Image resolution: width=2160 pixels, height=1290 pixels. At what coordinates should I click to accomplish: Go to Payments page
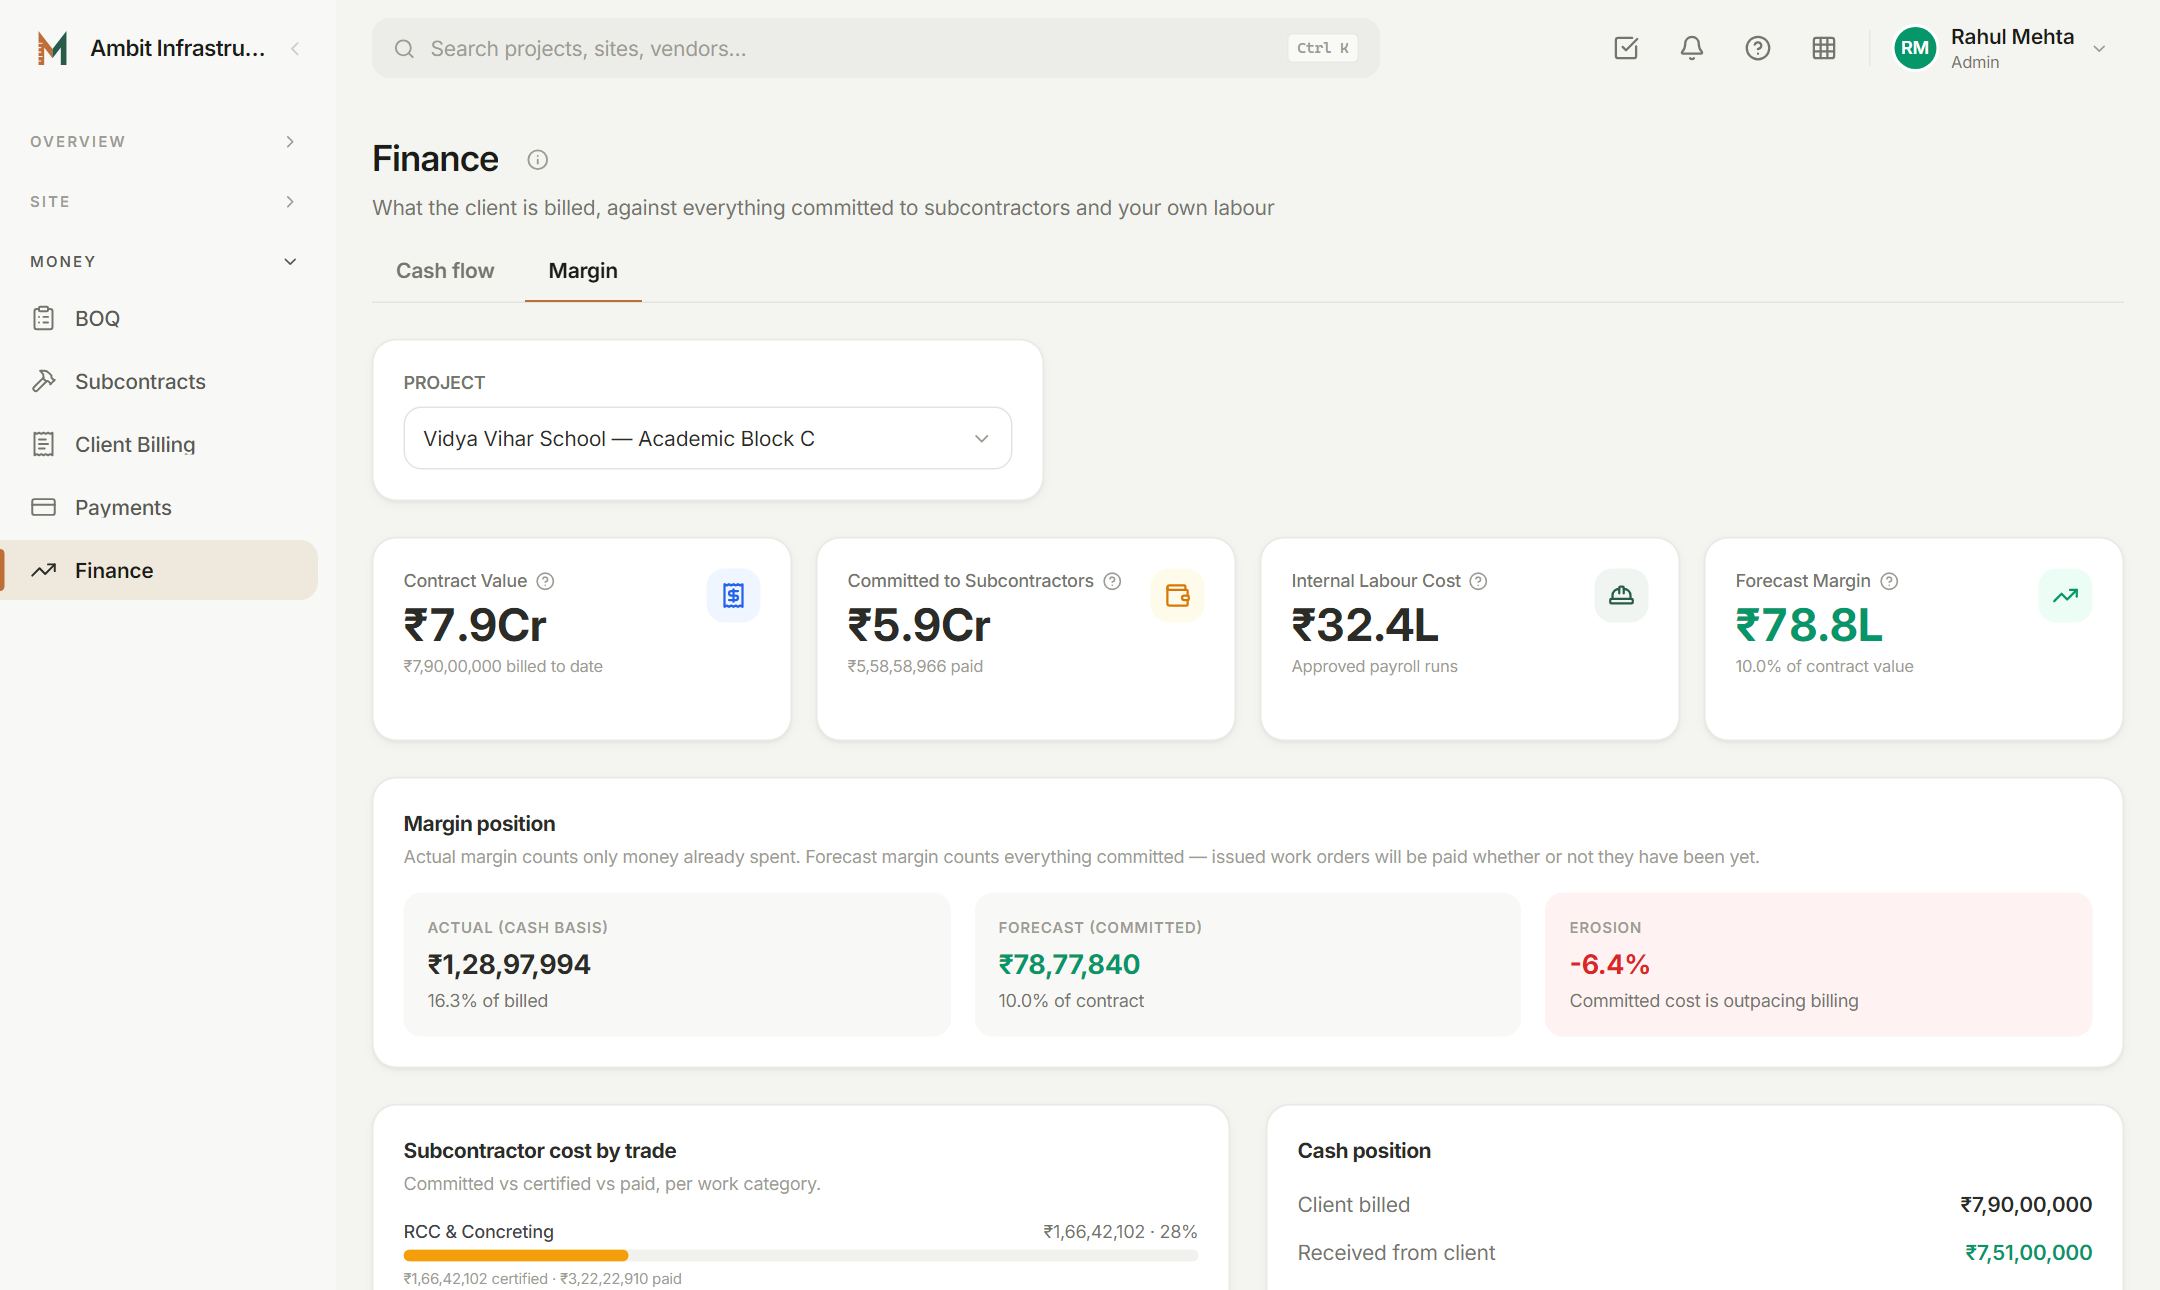[x=159, y=507]
